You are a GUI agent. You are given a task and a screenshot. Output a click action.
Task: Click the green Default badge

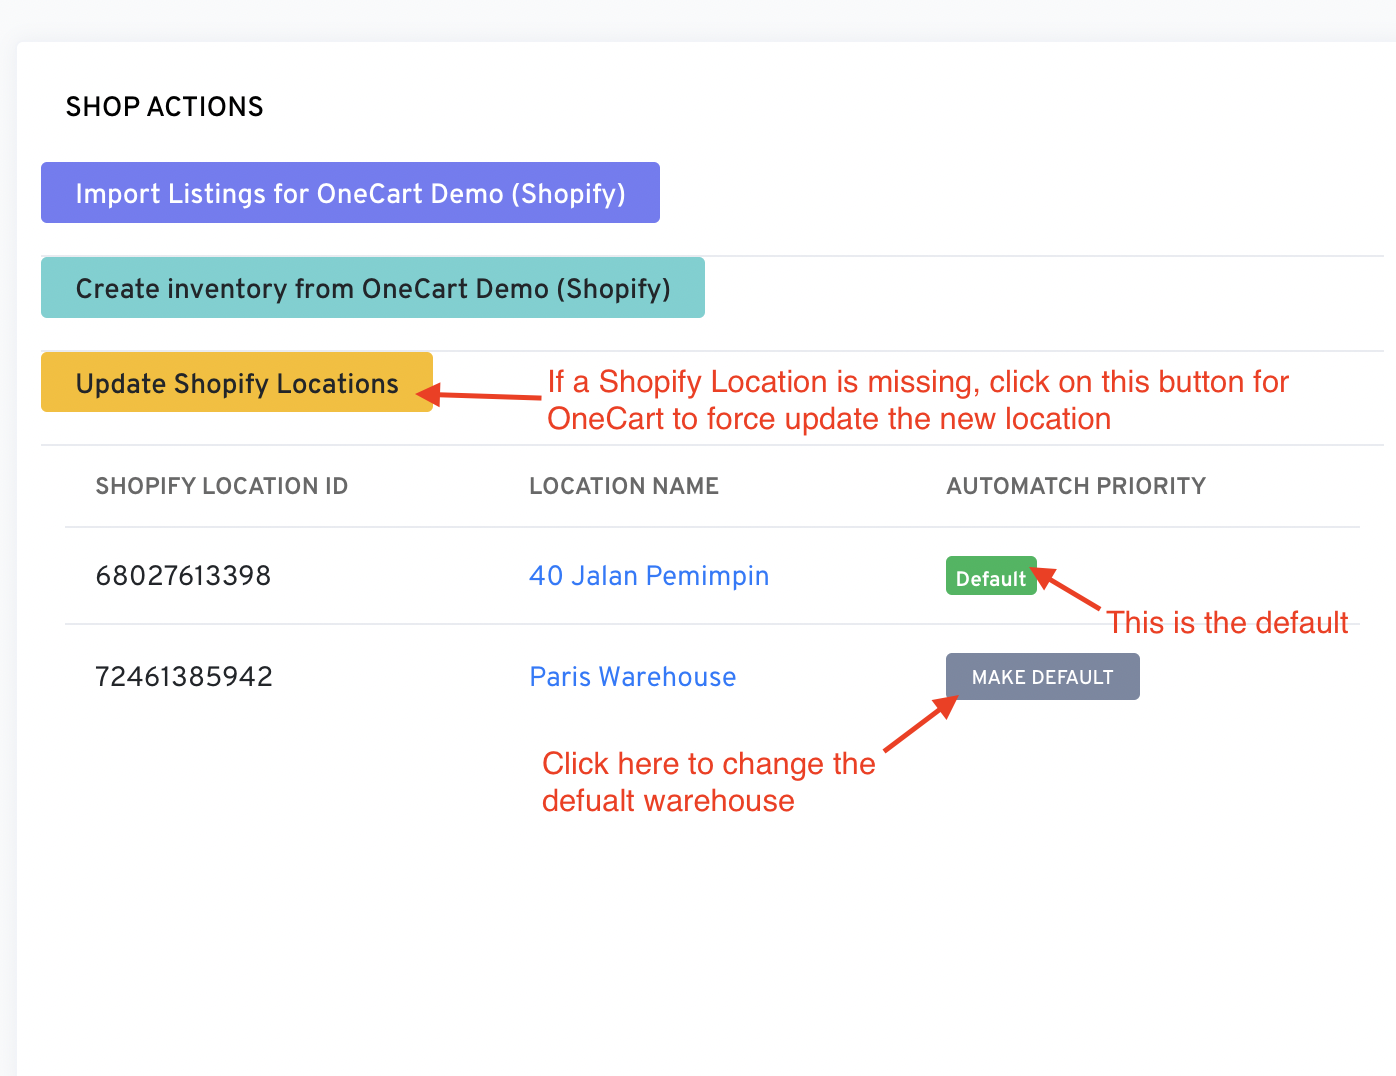[x=990, y=577]
